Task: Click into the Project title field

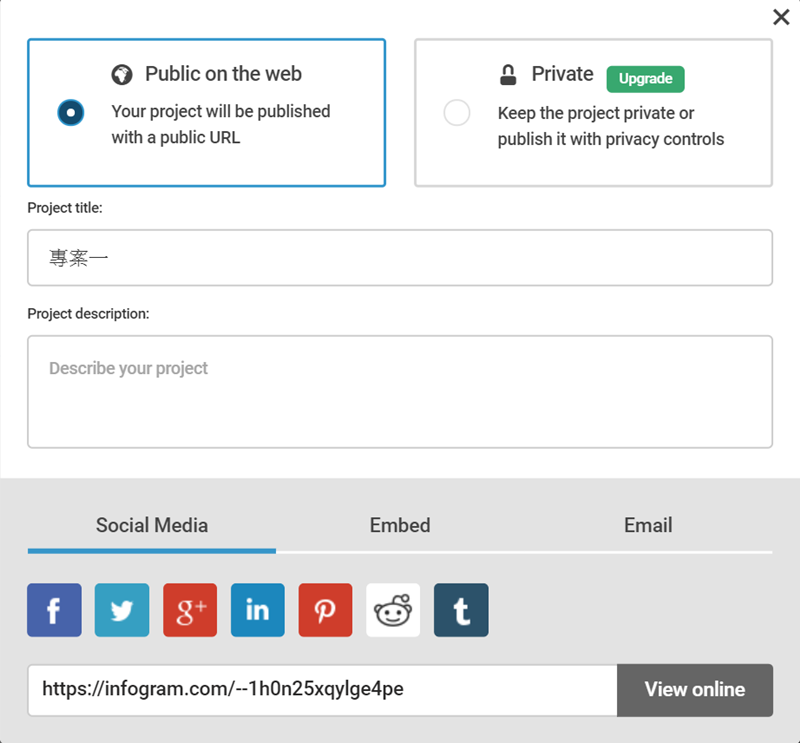Action: tap(400, 258)
